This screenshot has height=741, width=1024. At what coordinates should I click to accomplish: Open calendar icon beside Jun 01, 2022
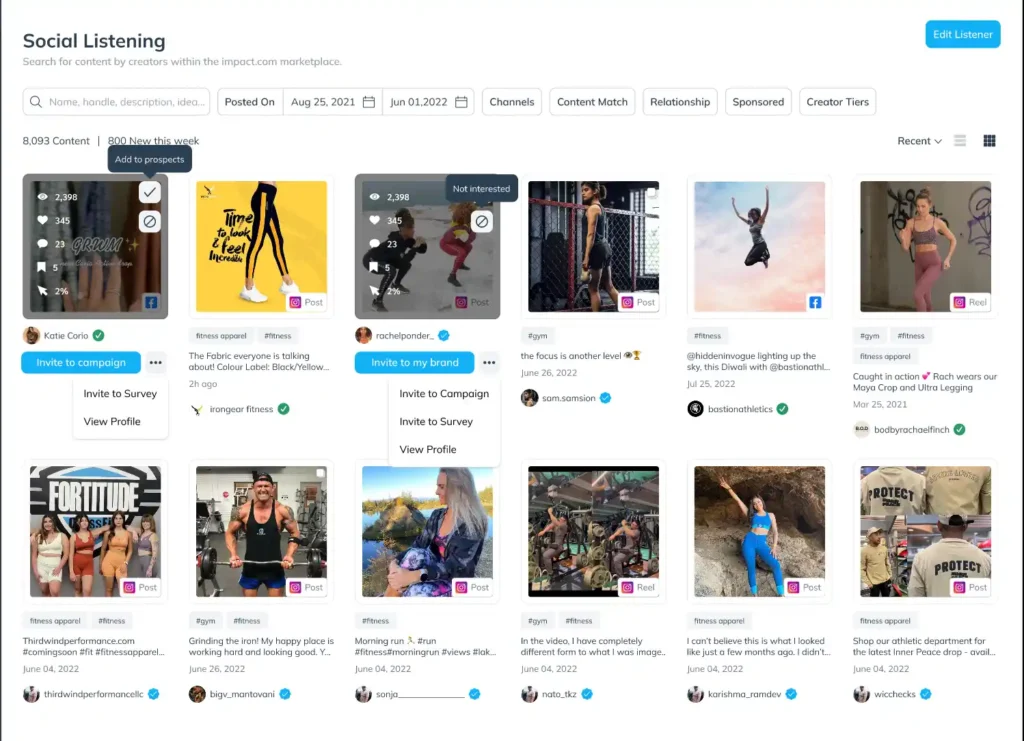[461, 102]
